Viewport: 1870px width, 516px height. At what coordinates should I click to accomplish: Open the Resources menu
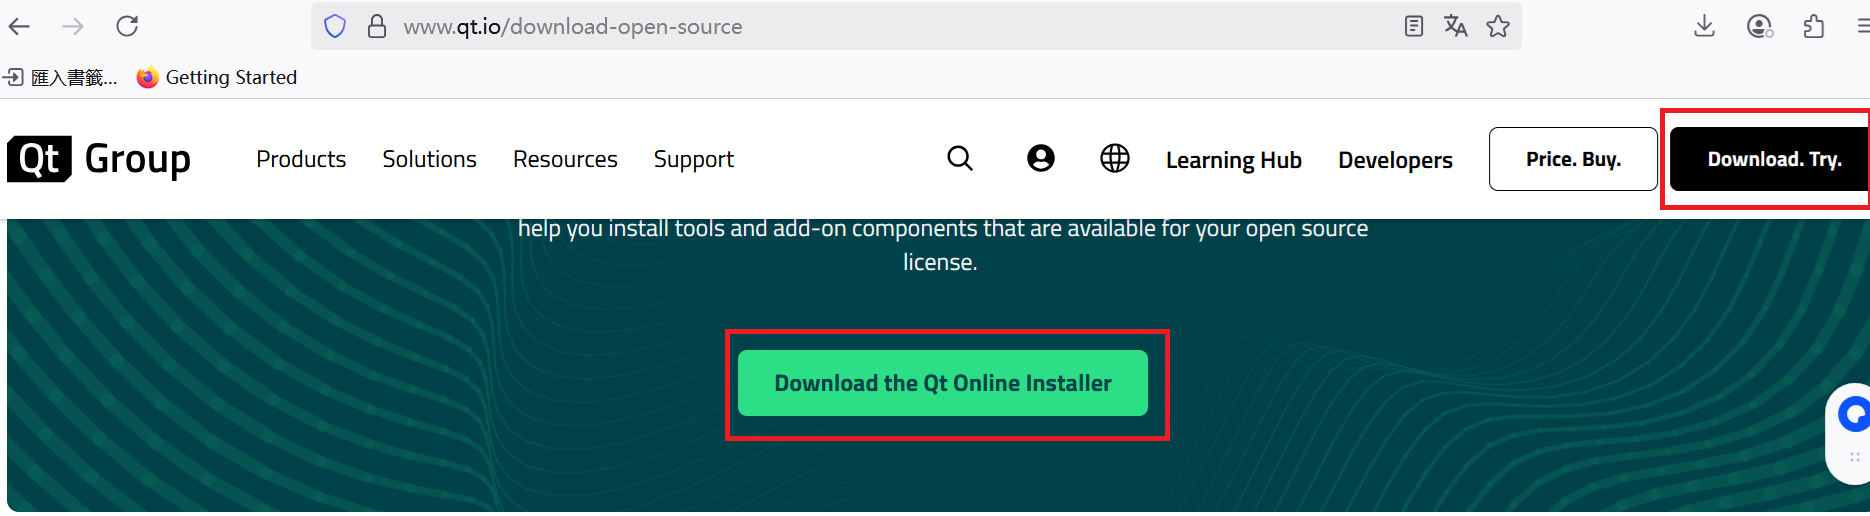click(x=565, y=159)
